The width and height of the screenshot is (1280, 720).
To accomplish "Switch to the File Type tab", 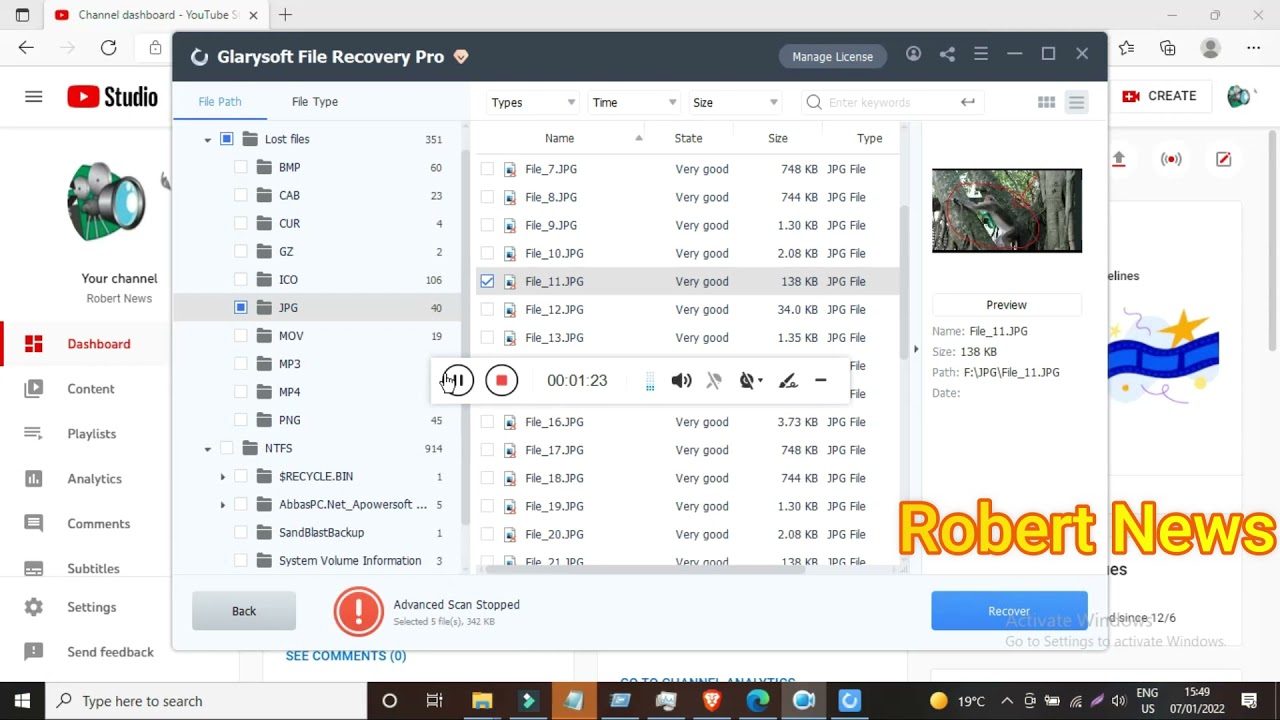I will (314, 102).
